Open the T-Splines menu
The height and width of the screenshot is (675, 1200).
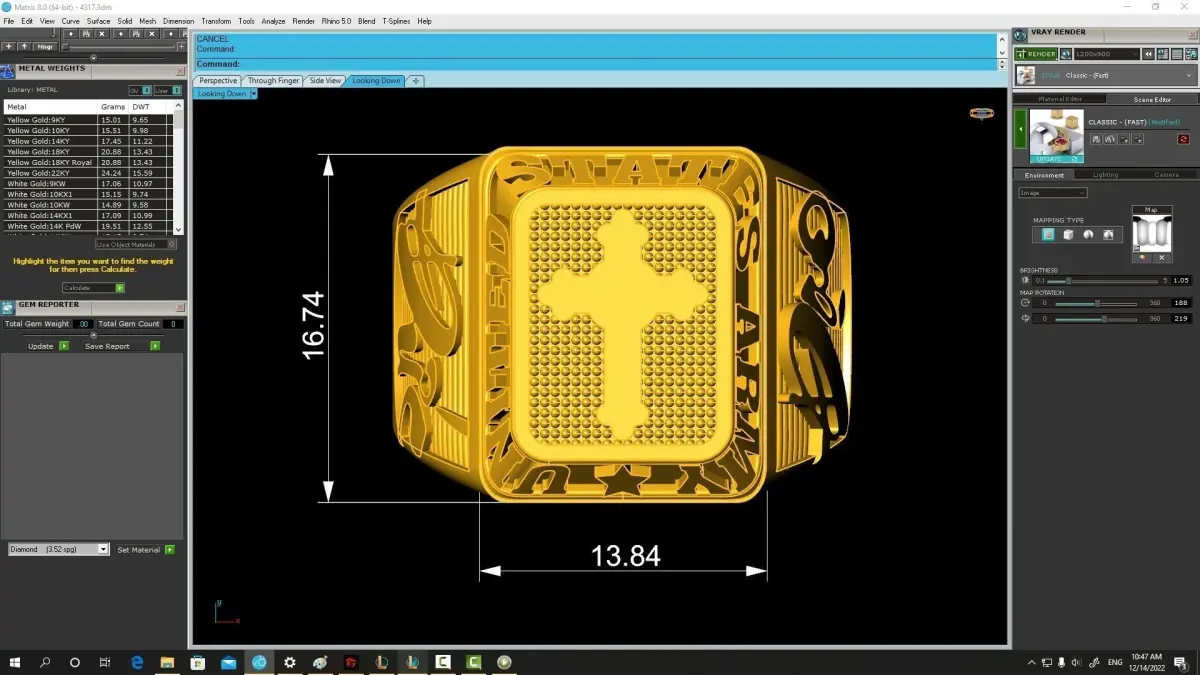(396, 21)
